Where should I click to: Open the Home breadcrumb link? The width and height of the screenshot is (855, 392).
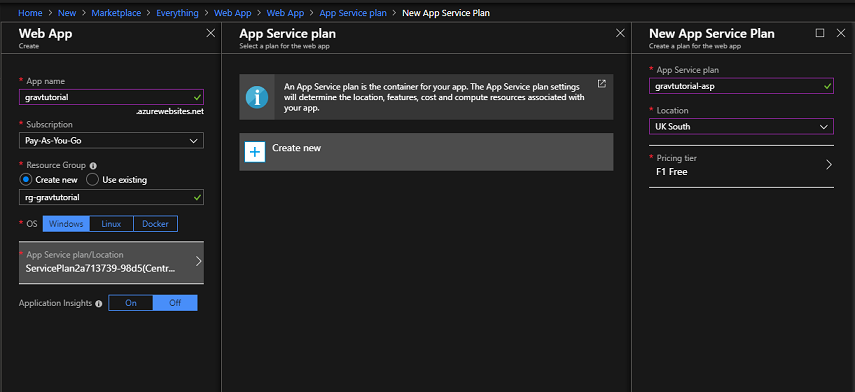(30, 13)
